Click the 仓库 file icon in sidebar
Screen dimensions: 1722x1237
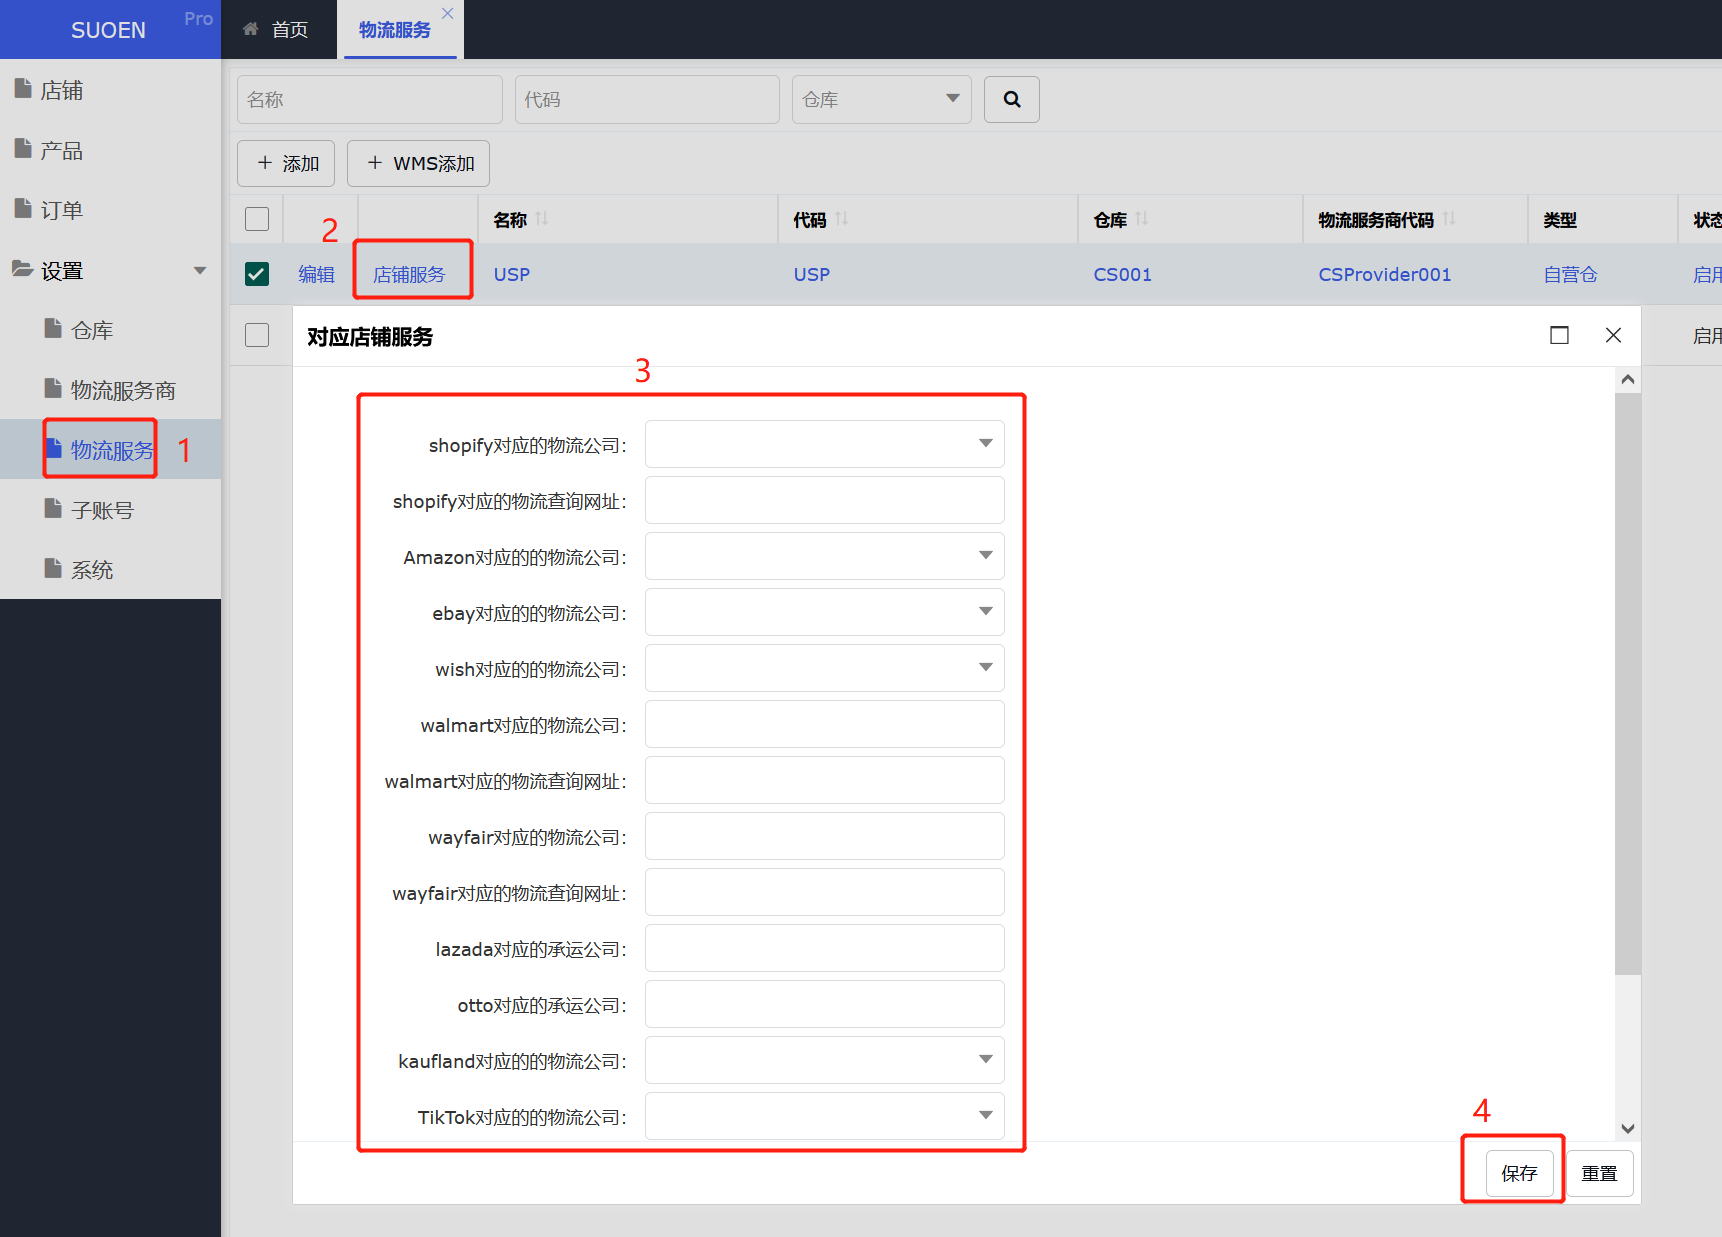tap(53, 329)
